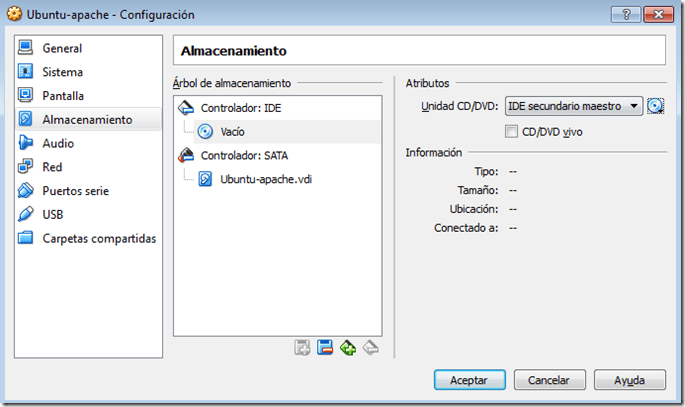Add a new controller with the green plus icon
This screenshot has width=685, height=407.
tap(347, 347)
